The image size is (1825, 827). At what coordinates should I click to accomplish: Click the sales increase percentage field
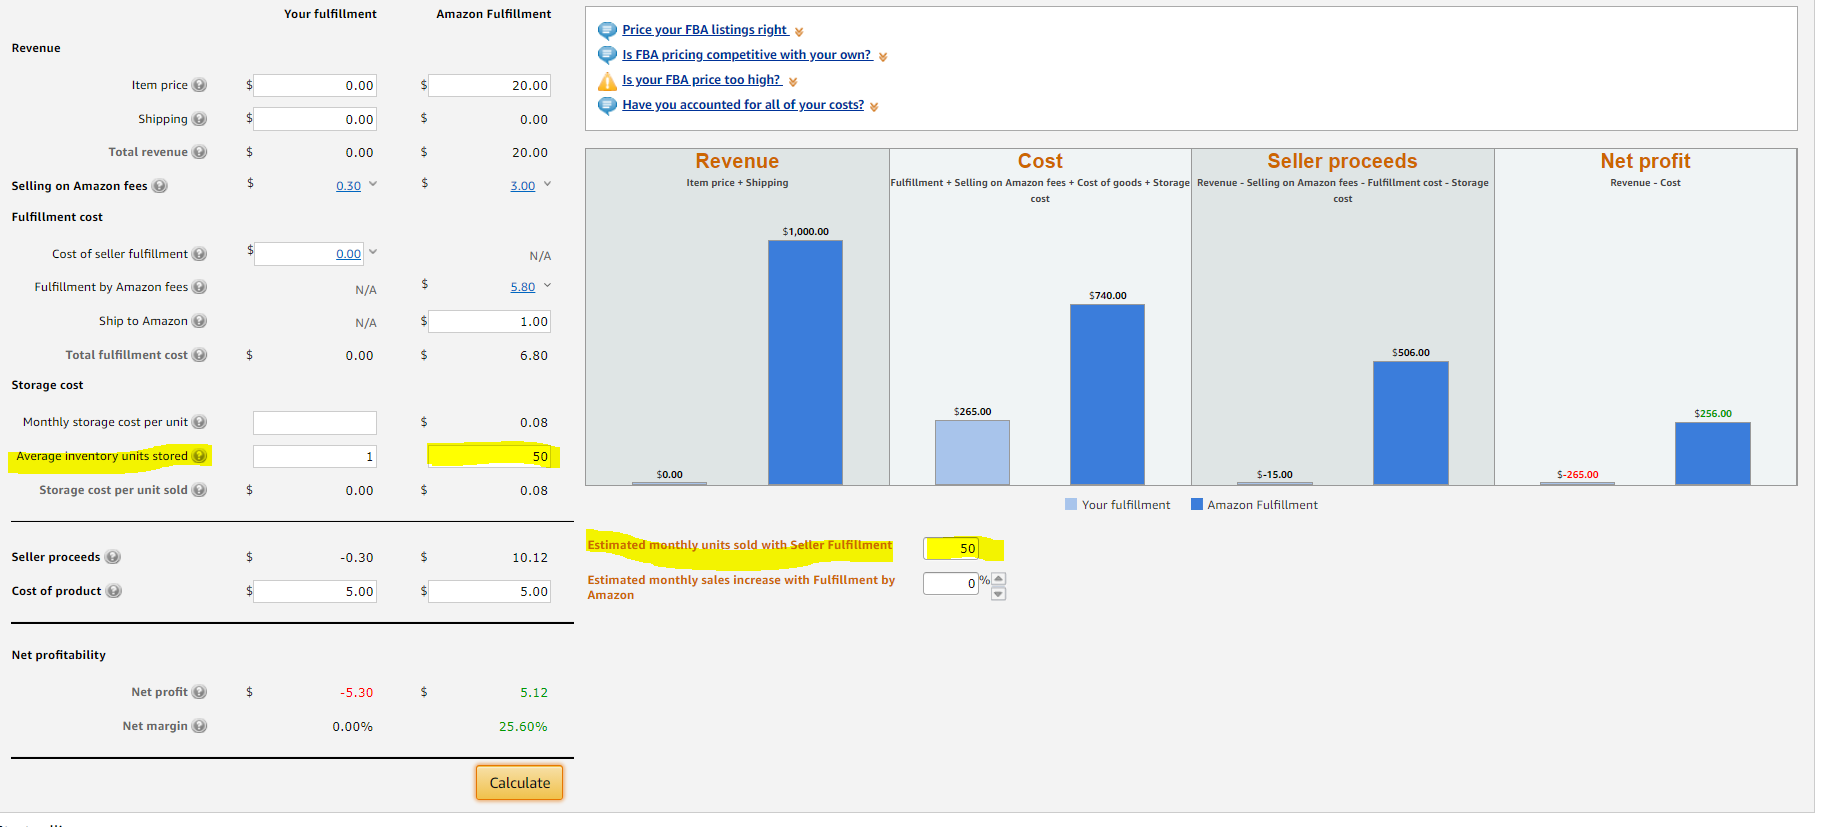(x=951, y=583)
